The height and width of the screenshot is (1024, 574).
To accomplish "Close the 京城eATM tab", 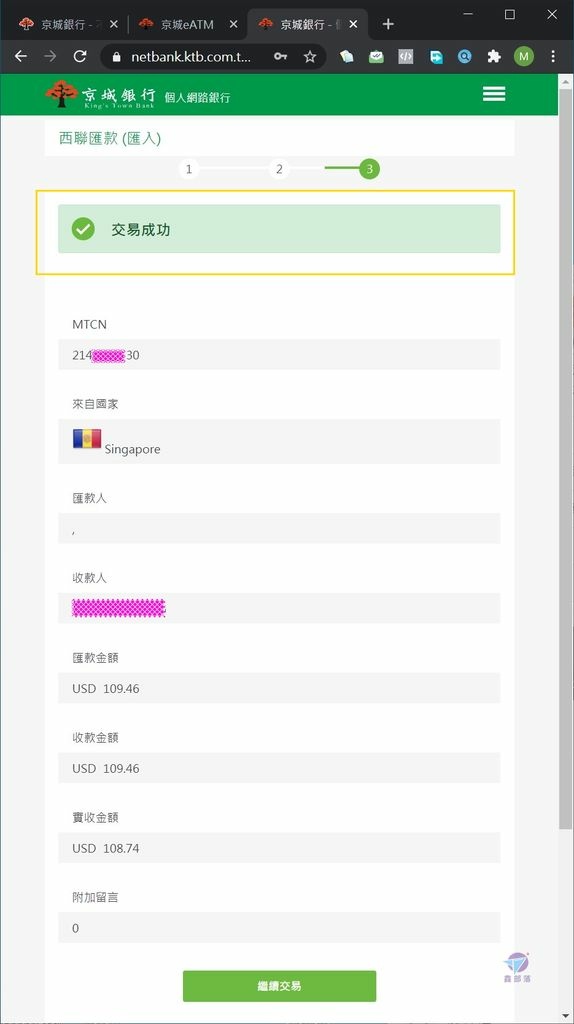I will [233, 24].
